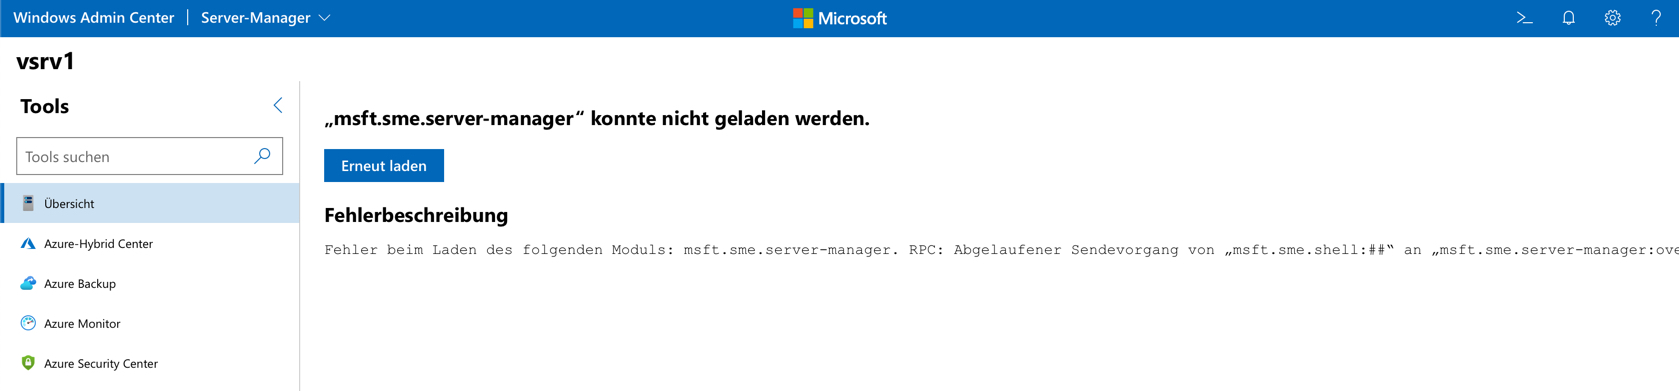Click the Übersicht server icon
The width and height of the screenshot is (1679, 391).
point(28,203)
